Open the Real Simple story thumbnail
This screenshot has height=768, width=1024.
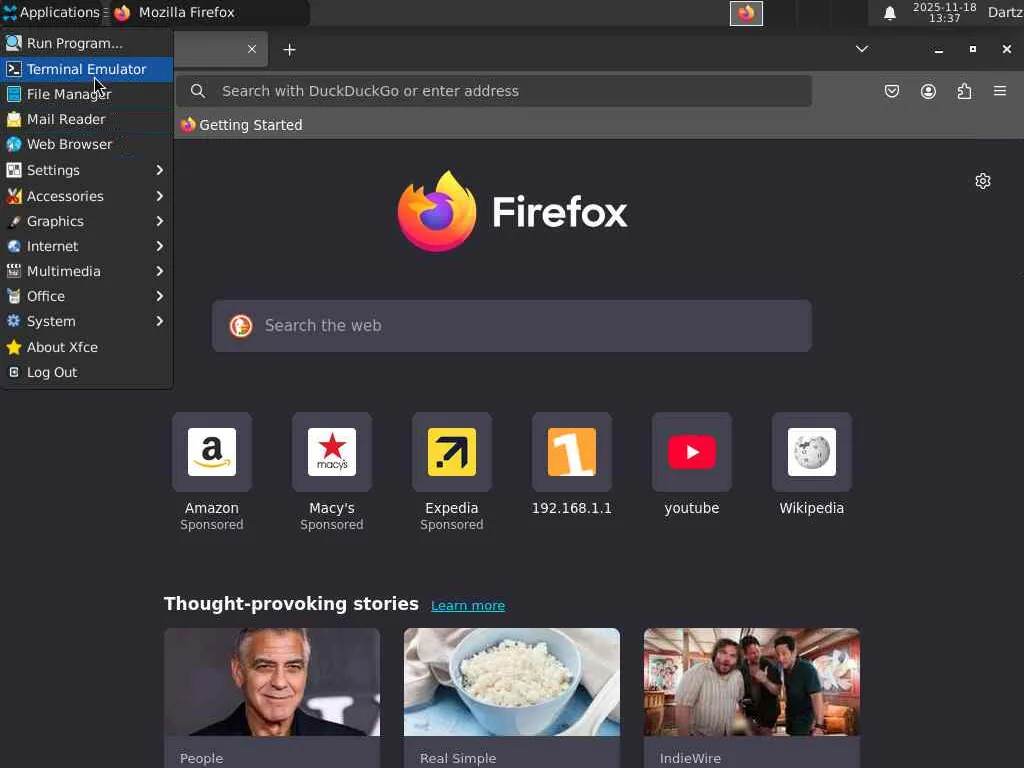(511, 682)
